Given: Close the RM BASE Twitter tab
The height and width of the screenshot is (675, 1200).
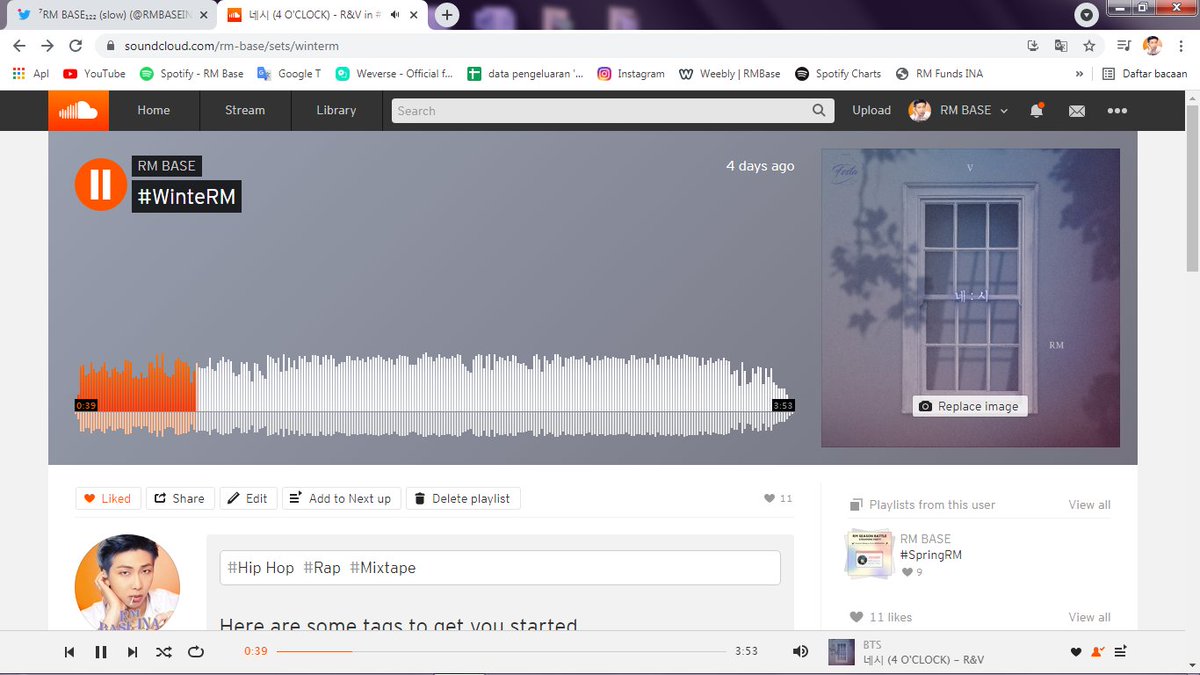Looking at the screenshot, I should click(x=204, y=16).
